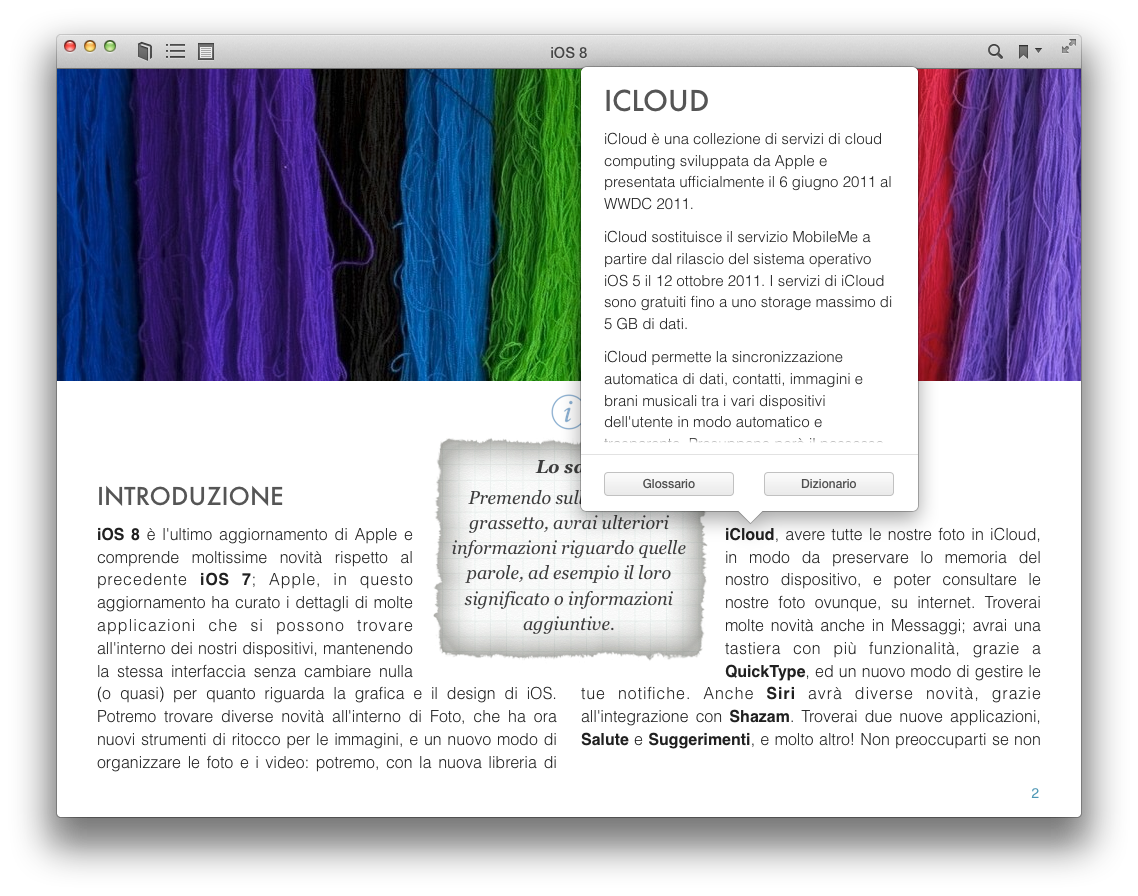Minimize window with the yellow button
The image size is (1138, 896).
click(90, 46)
